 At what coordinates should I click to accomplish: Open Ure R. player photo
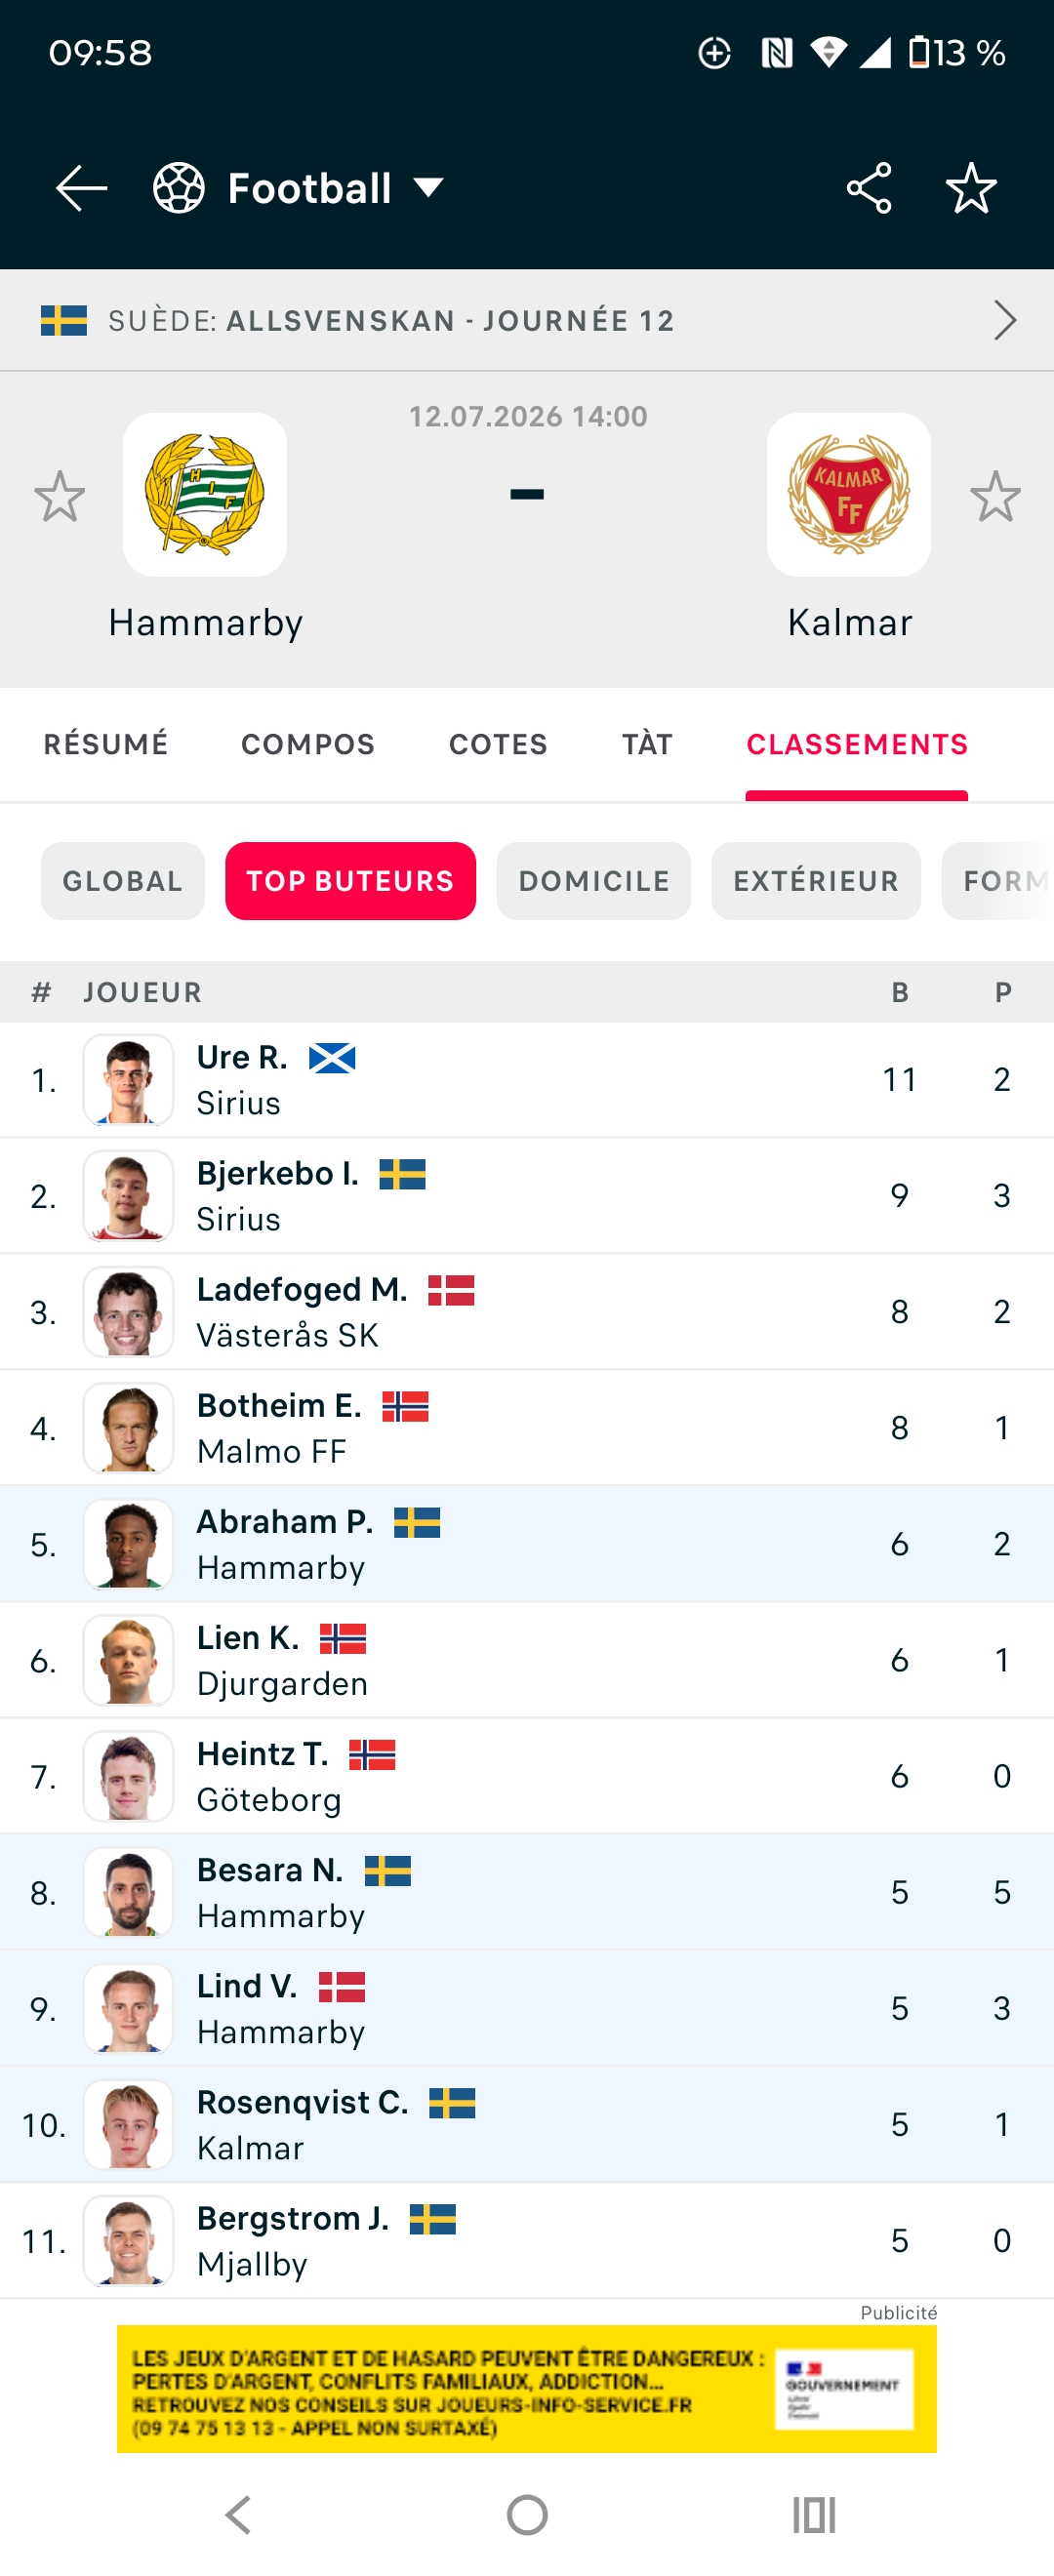pyautogui.click(x=128, y=1080)
